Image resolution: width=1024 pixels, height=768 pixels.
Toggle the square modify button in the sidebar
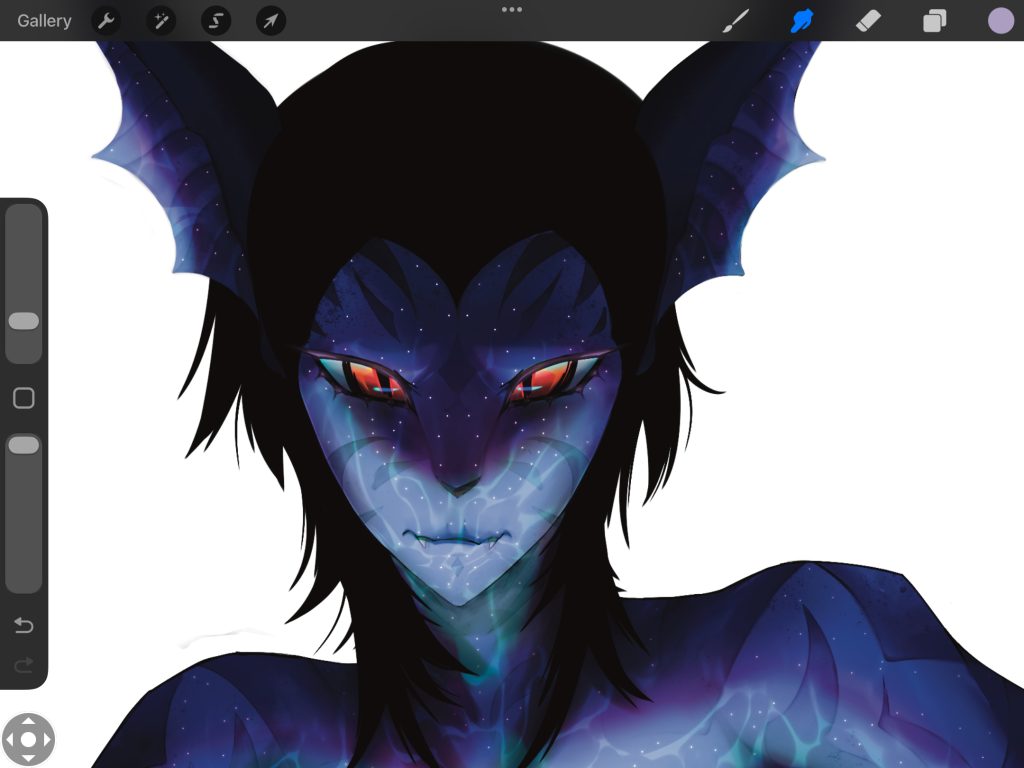(x=23, y=399)
